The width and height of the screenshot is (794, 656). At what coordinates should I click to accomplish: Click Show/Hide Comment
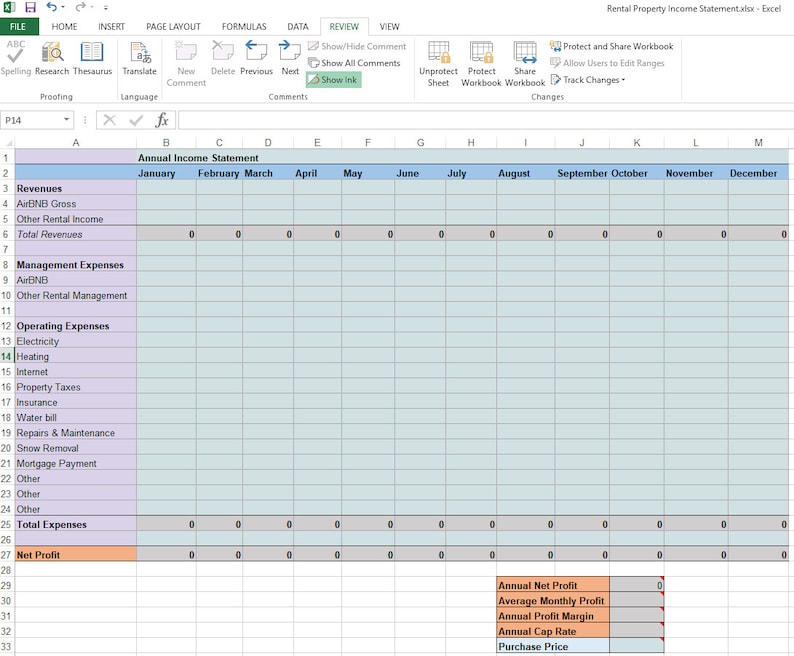point(357,46)
